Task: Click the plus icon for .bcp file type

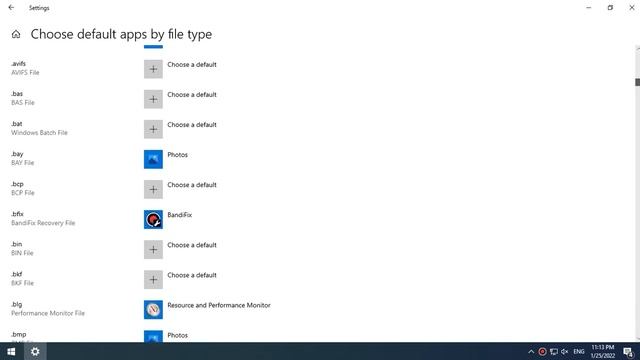Action: (x=153, y=189)
